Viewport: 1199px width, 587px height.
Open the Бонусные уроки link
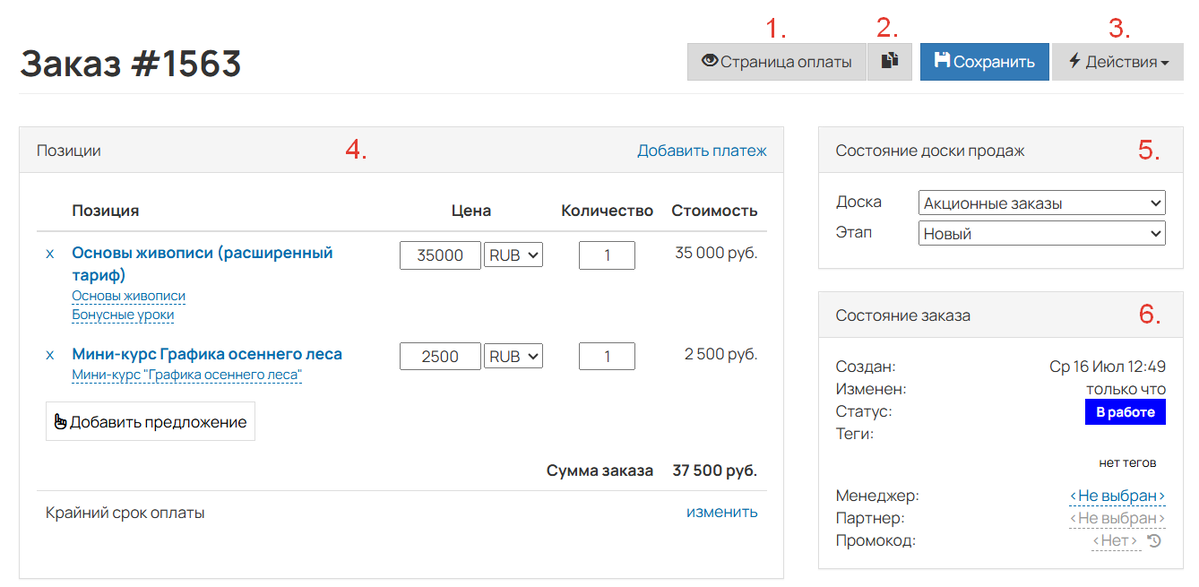(x=123, y=315)
